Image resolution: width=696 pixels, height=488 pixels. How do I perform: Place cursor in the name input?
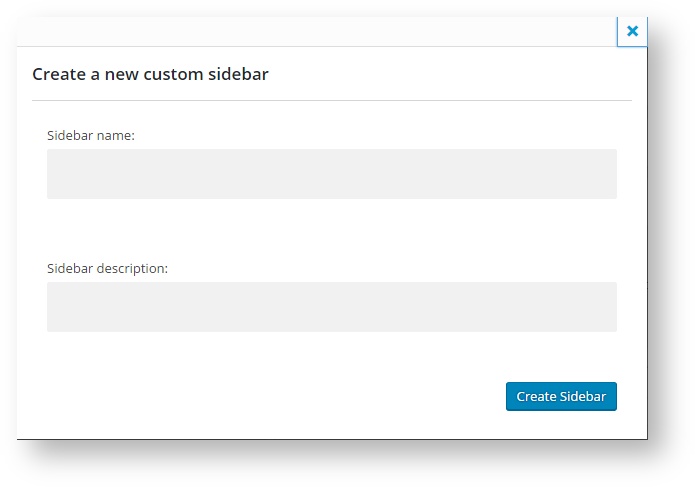[x=331, y=174]
